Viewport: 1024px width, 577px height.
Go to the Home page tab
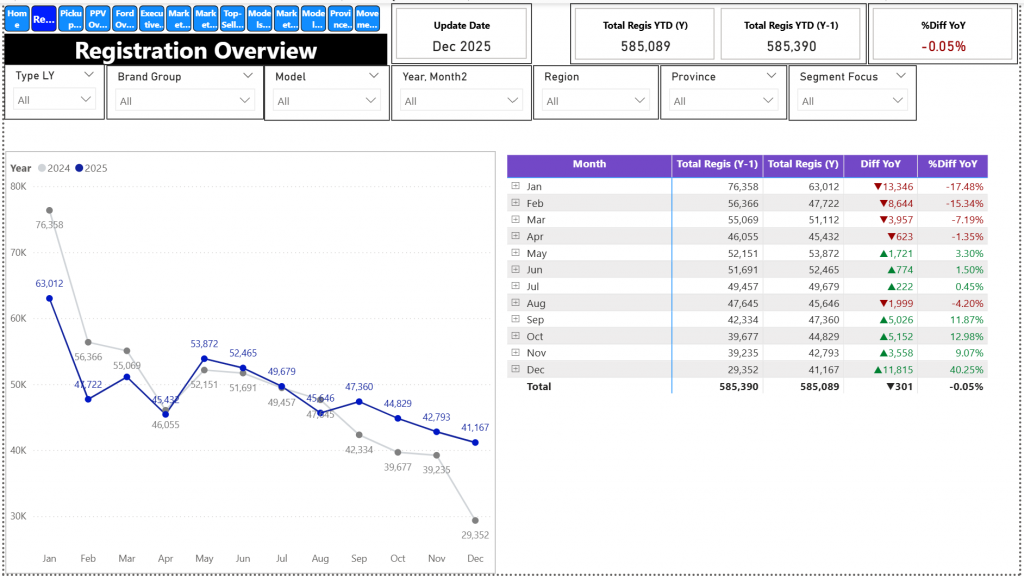17,18
